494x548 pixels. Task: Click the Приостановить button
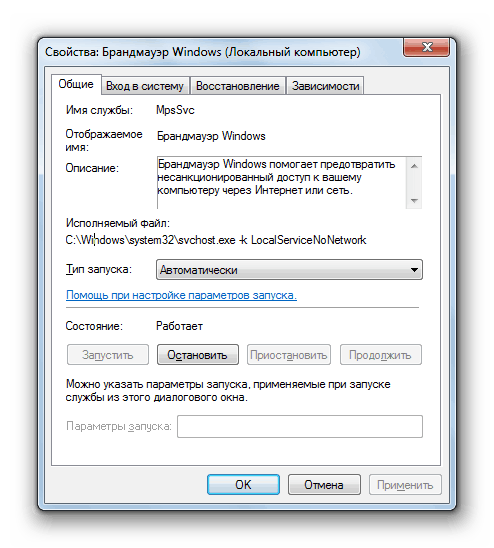pos(289,355)
